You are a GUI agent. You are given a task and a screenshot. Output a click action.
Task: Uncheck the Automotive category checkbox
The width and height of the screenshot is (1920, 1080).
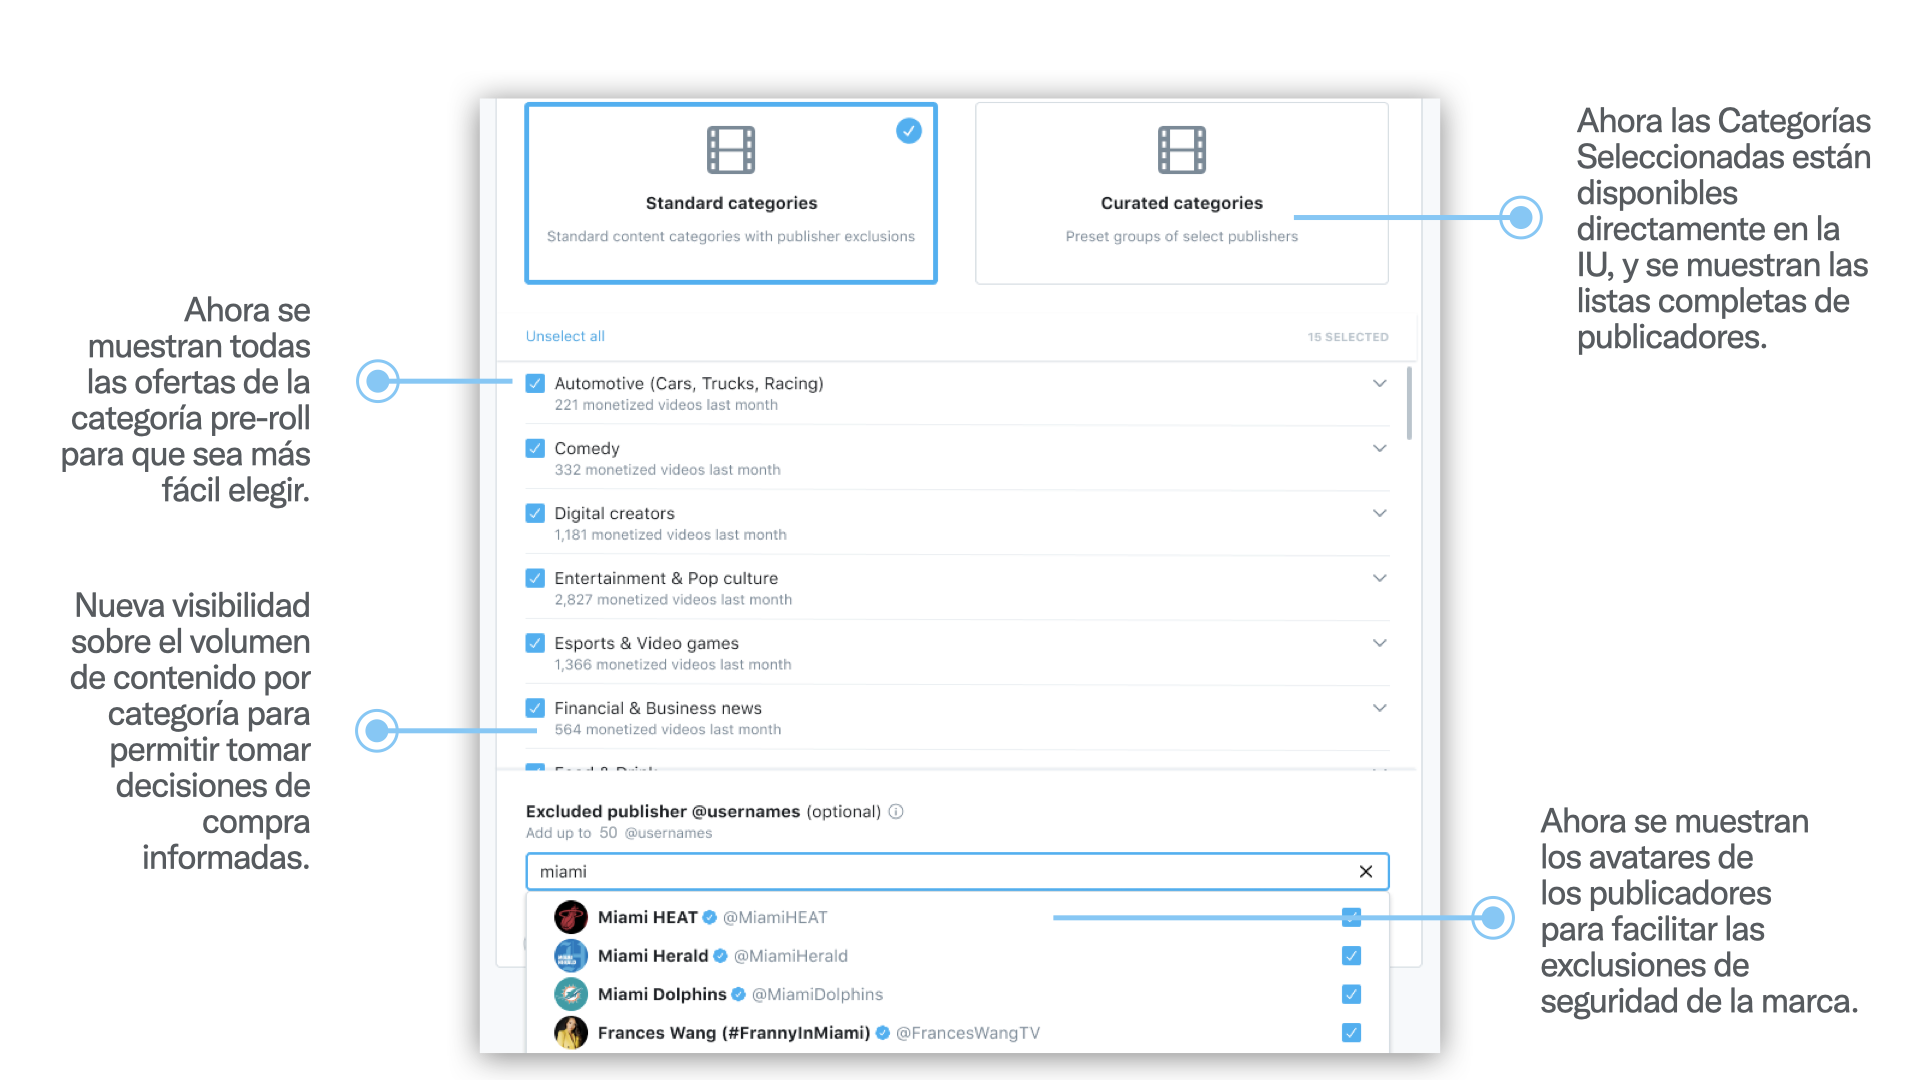tap(535, 383)
